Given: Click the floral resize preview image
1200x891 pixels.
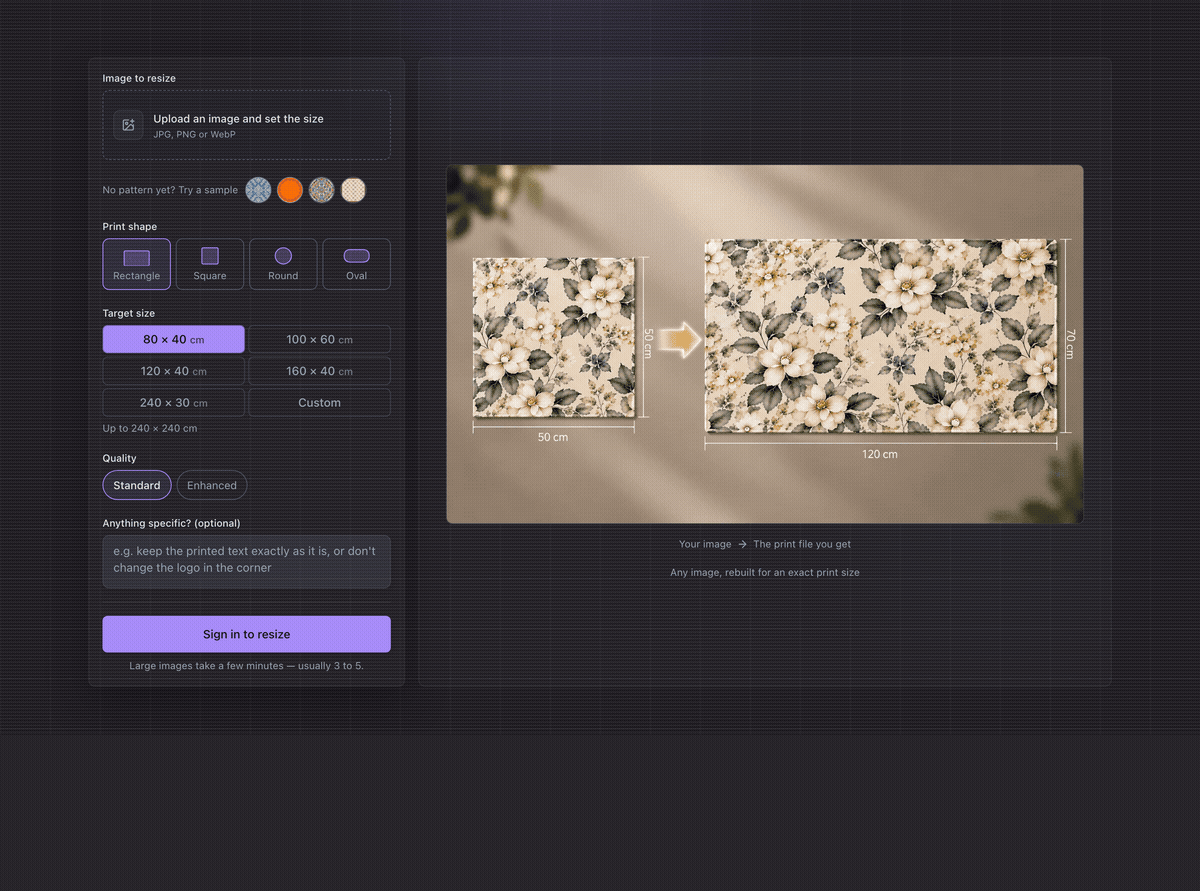Looking at the screenshot, I should 765,344.
